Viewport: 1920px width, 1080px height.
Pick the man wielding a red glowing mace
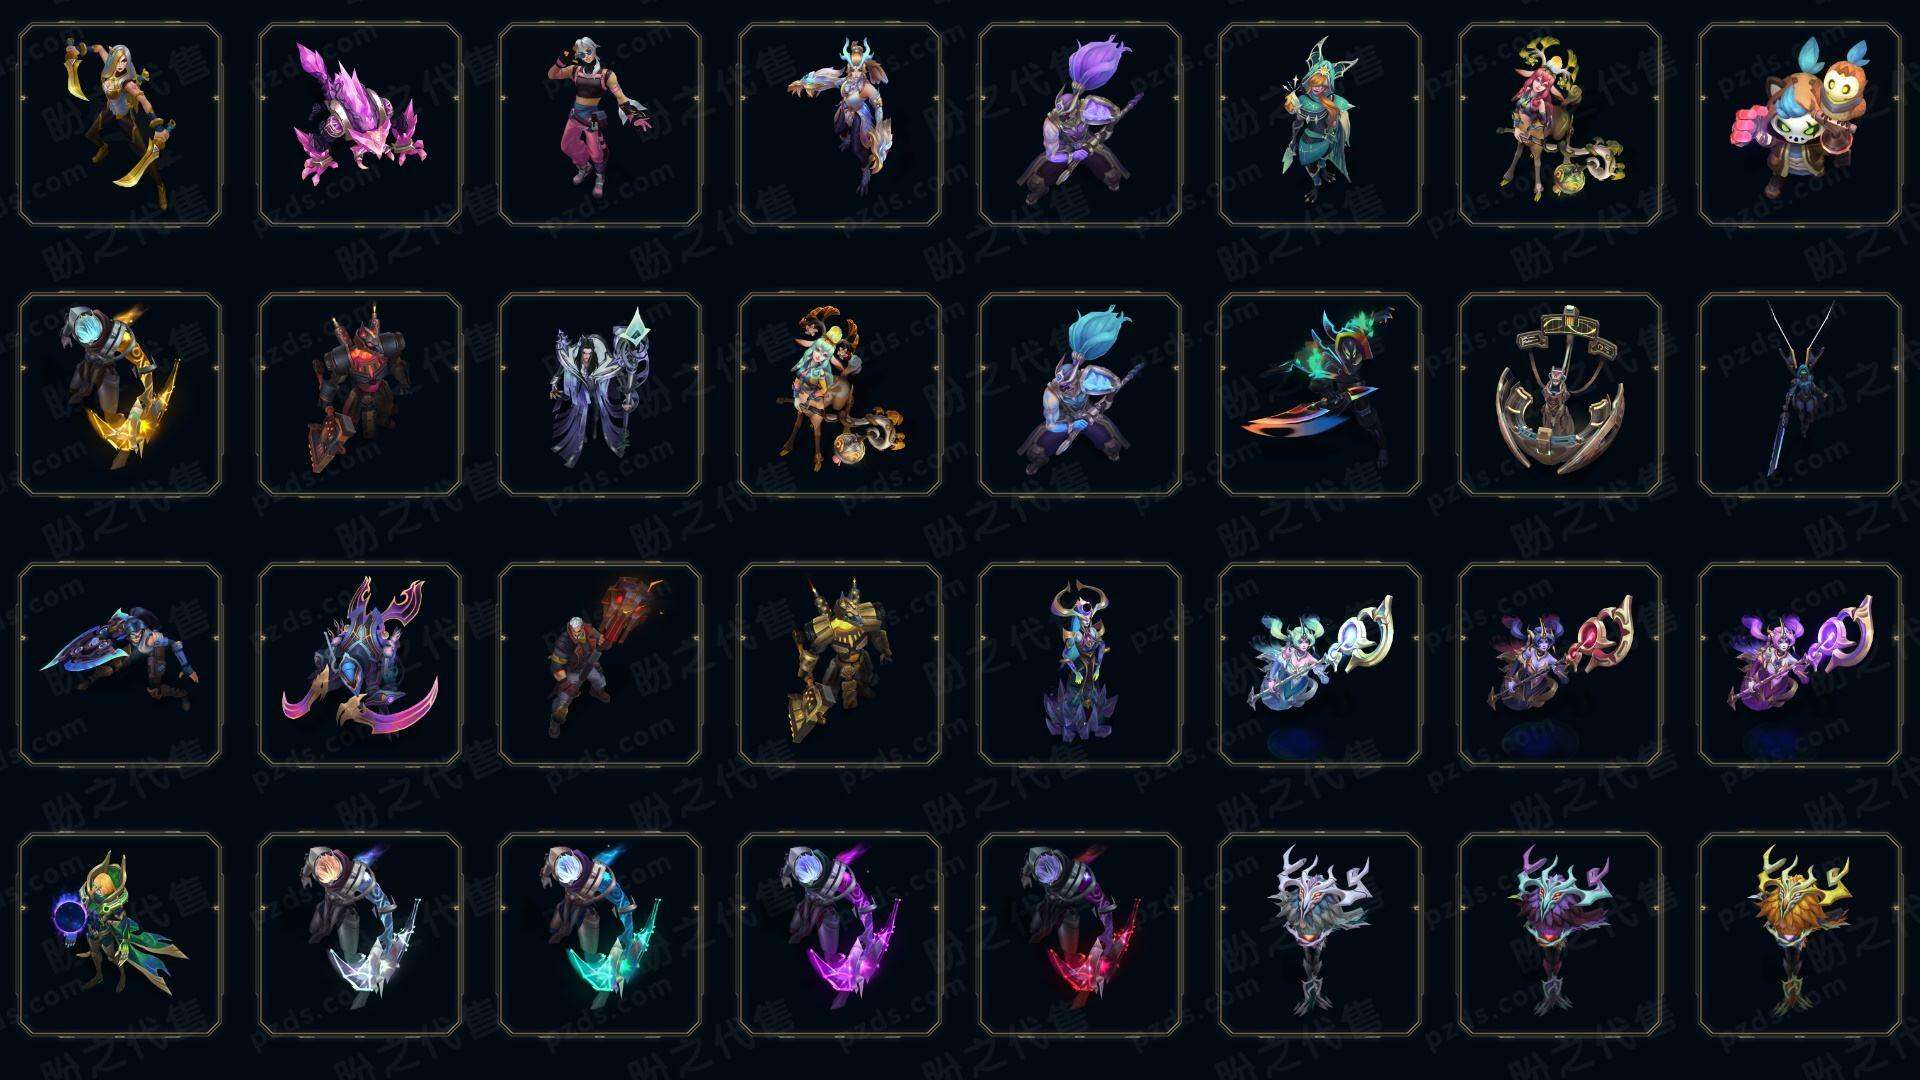(600, 664)
